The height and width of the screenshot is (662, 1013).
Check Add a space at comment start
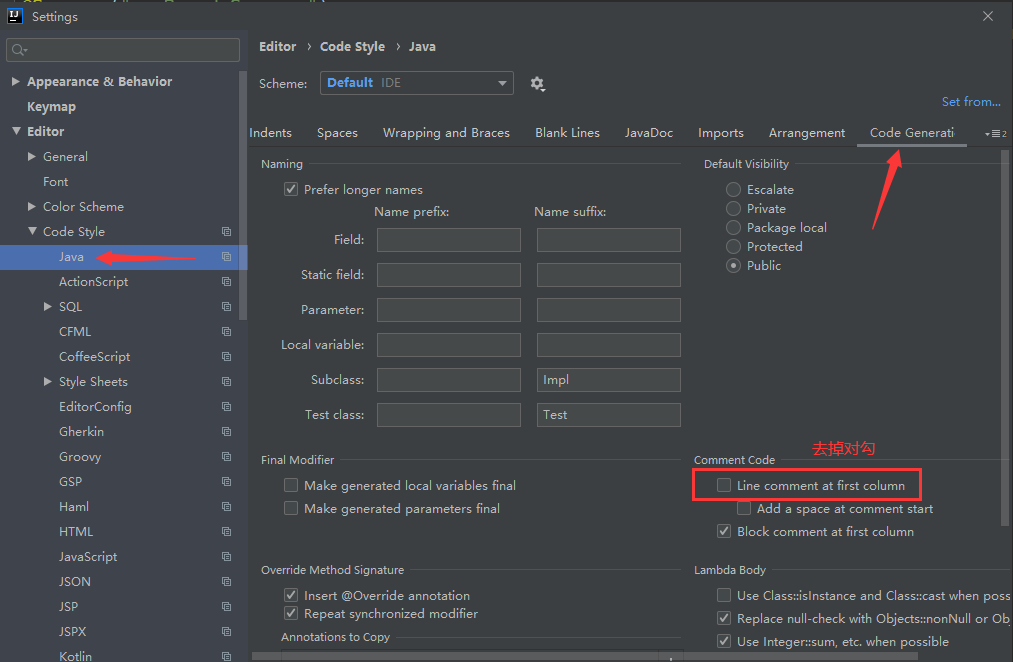(x=744, y=508)
